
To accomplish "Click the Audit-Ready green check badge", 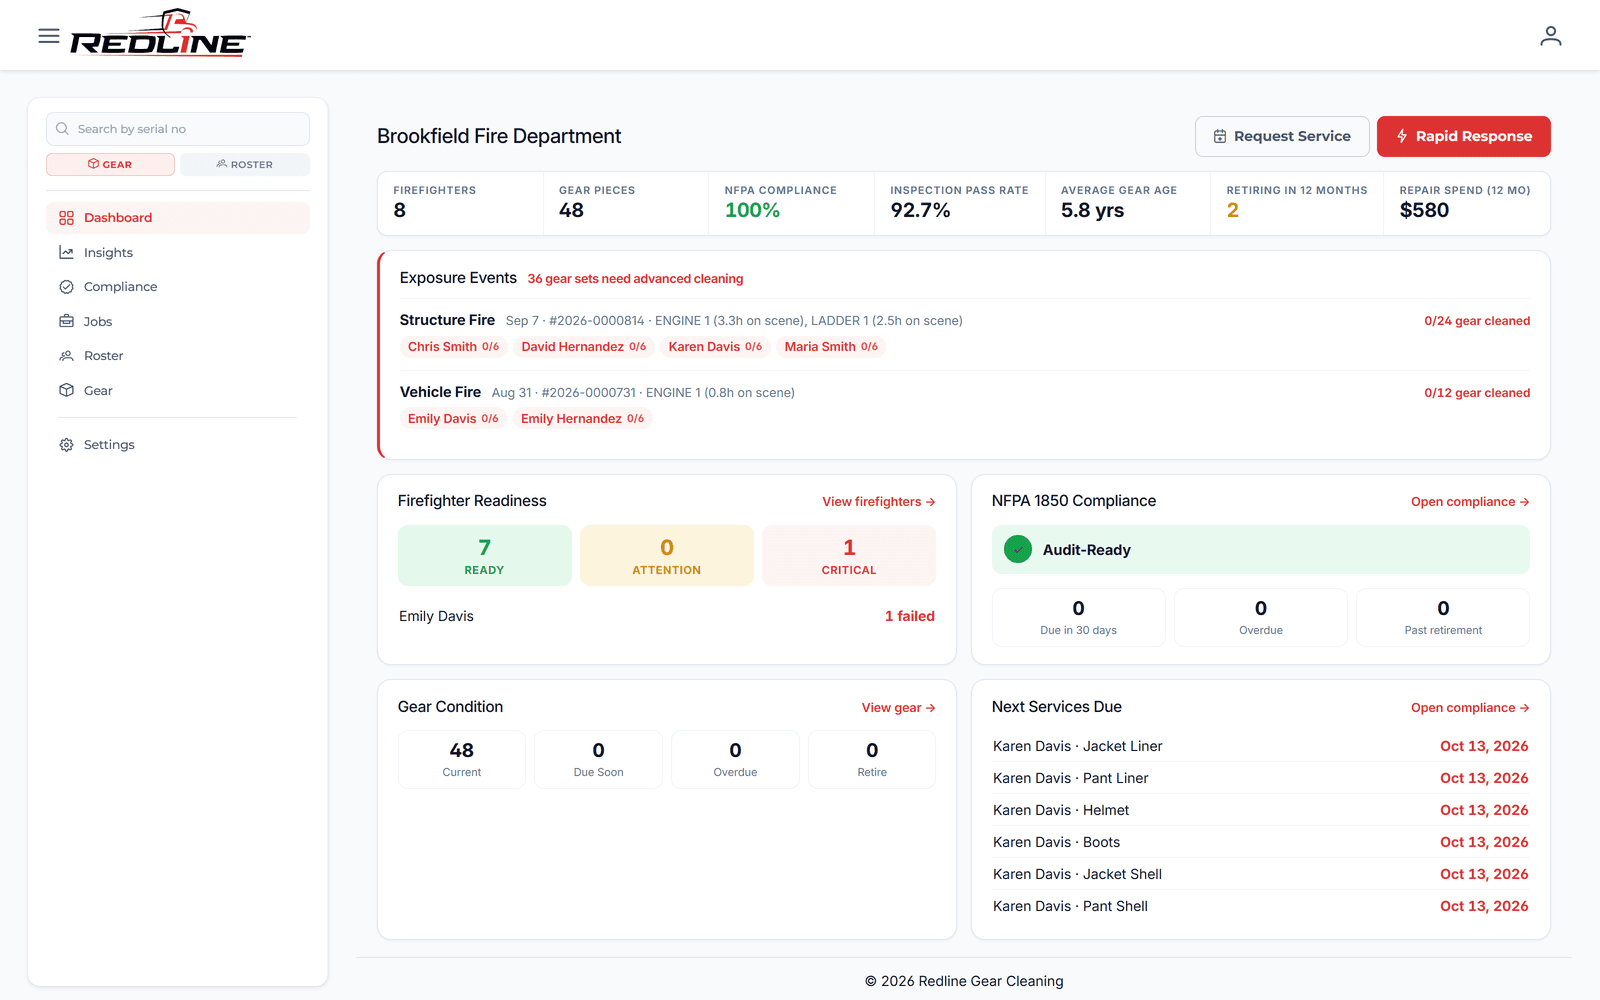I will [x=1018, y=549].
